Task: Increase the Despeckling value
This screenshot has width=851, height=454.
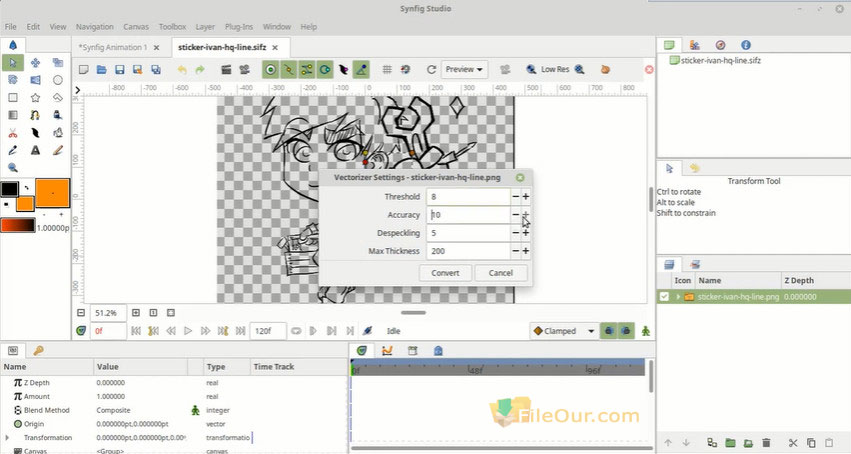Action: pos(525,233)
